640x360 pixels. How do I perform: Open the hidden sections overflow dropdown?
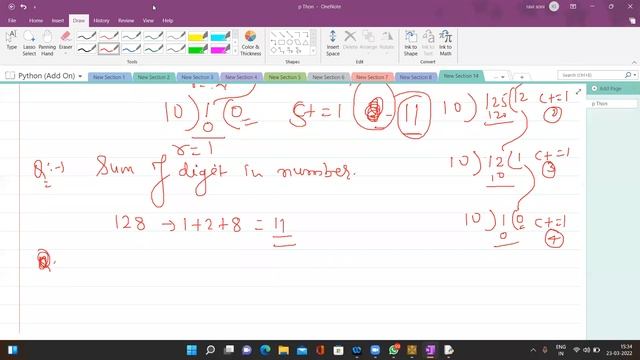pyautogui.click(x=499, y=77)
